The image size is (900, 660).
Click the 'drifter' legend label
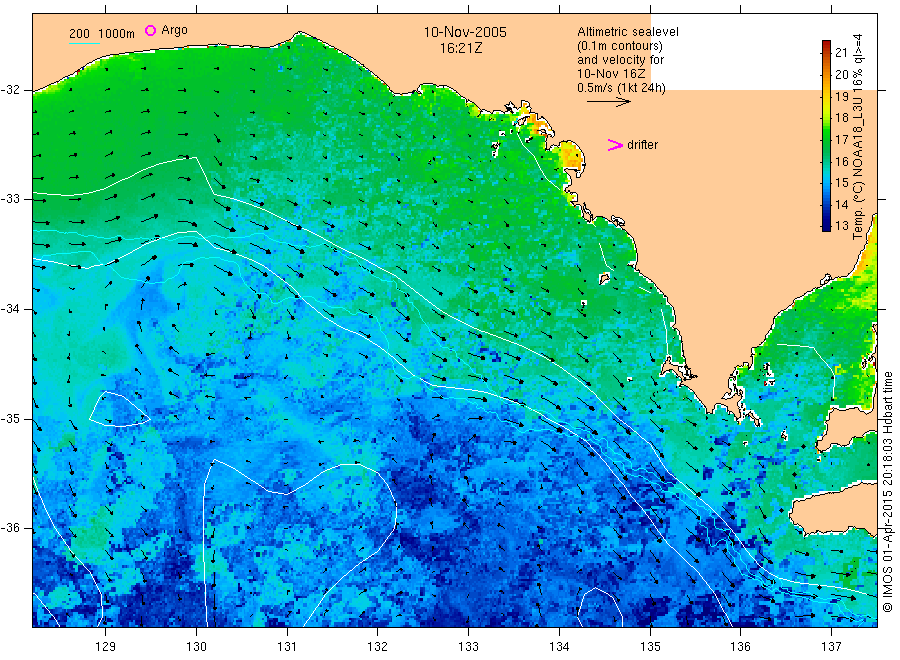click(642, 145)
